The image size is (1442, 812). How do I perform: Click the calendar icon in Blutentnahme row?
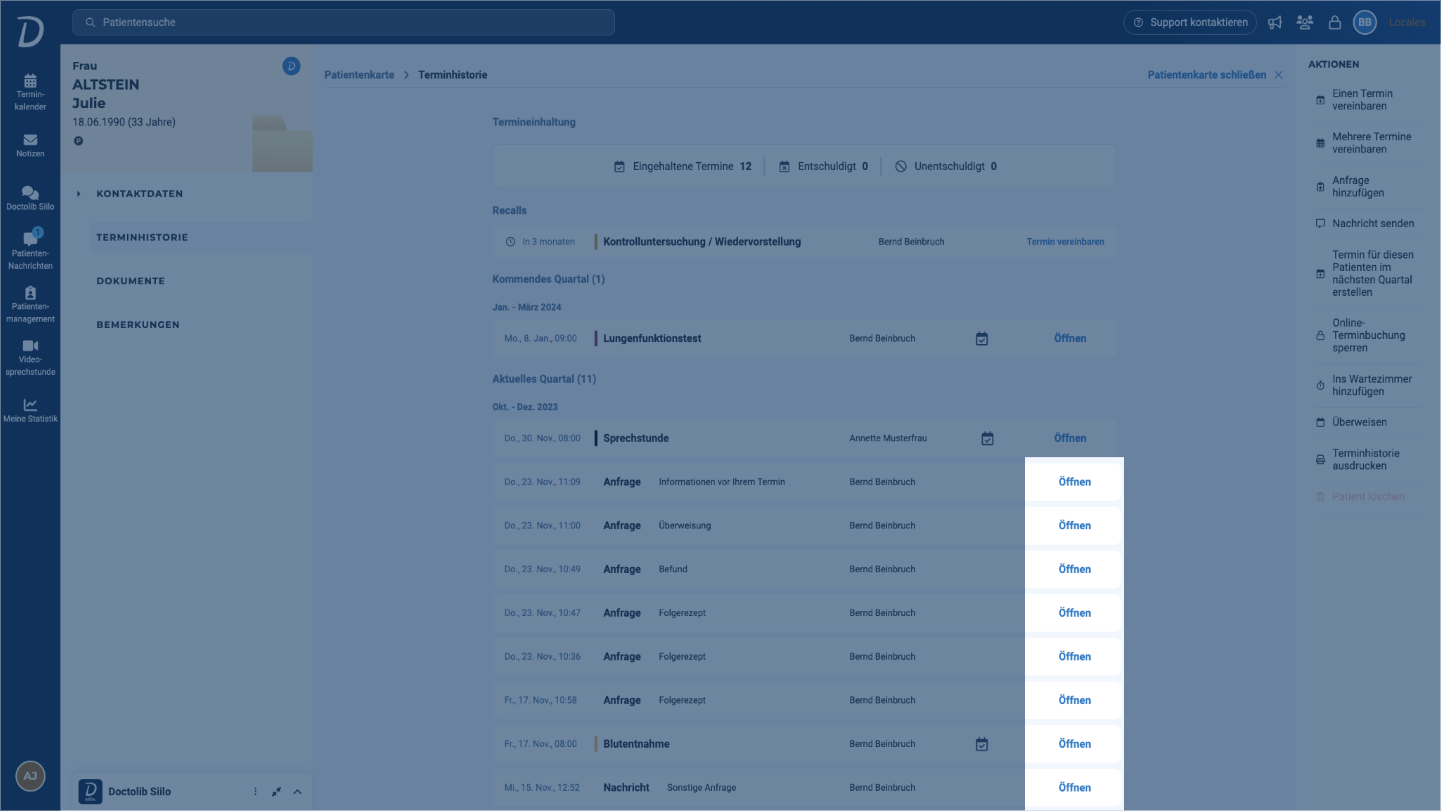click(x=982, y=744)
